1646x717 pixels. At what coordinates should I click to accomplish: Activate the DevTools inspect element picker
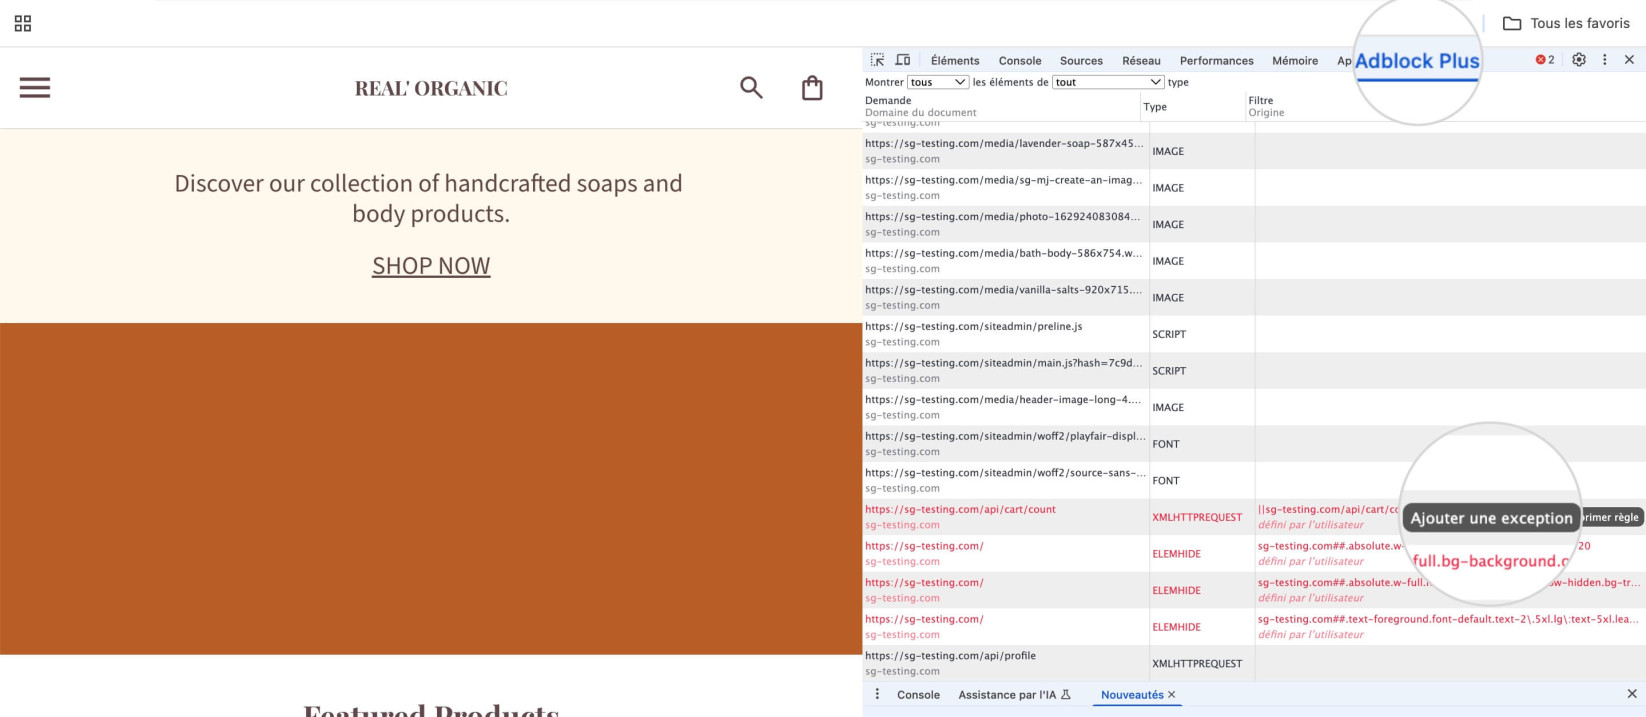877,60
